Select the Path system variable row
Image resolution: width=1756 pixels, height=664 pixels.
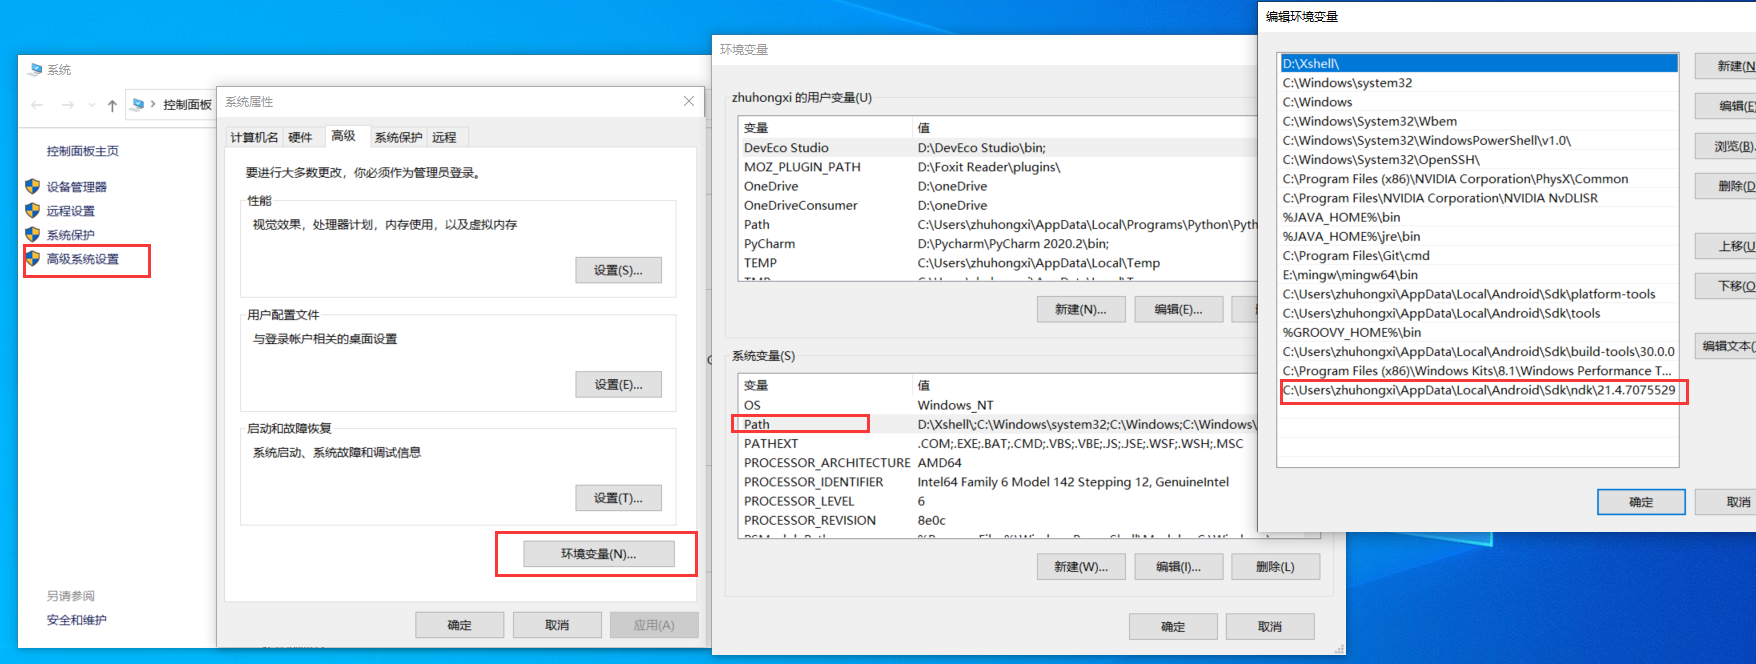point(998,424)
